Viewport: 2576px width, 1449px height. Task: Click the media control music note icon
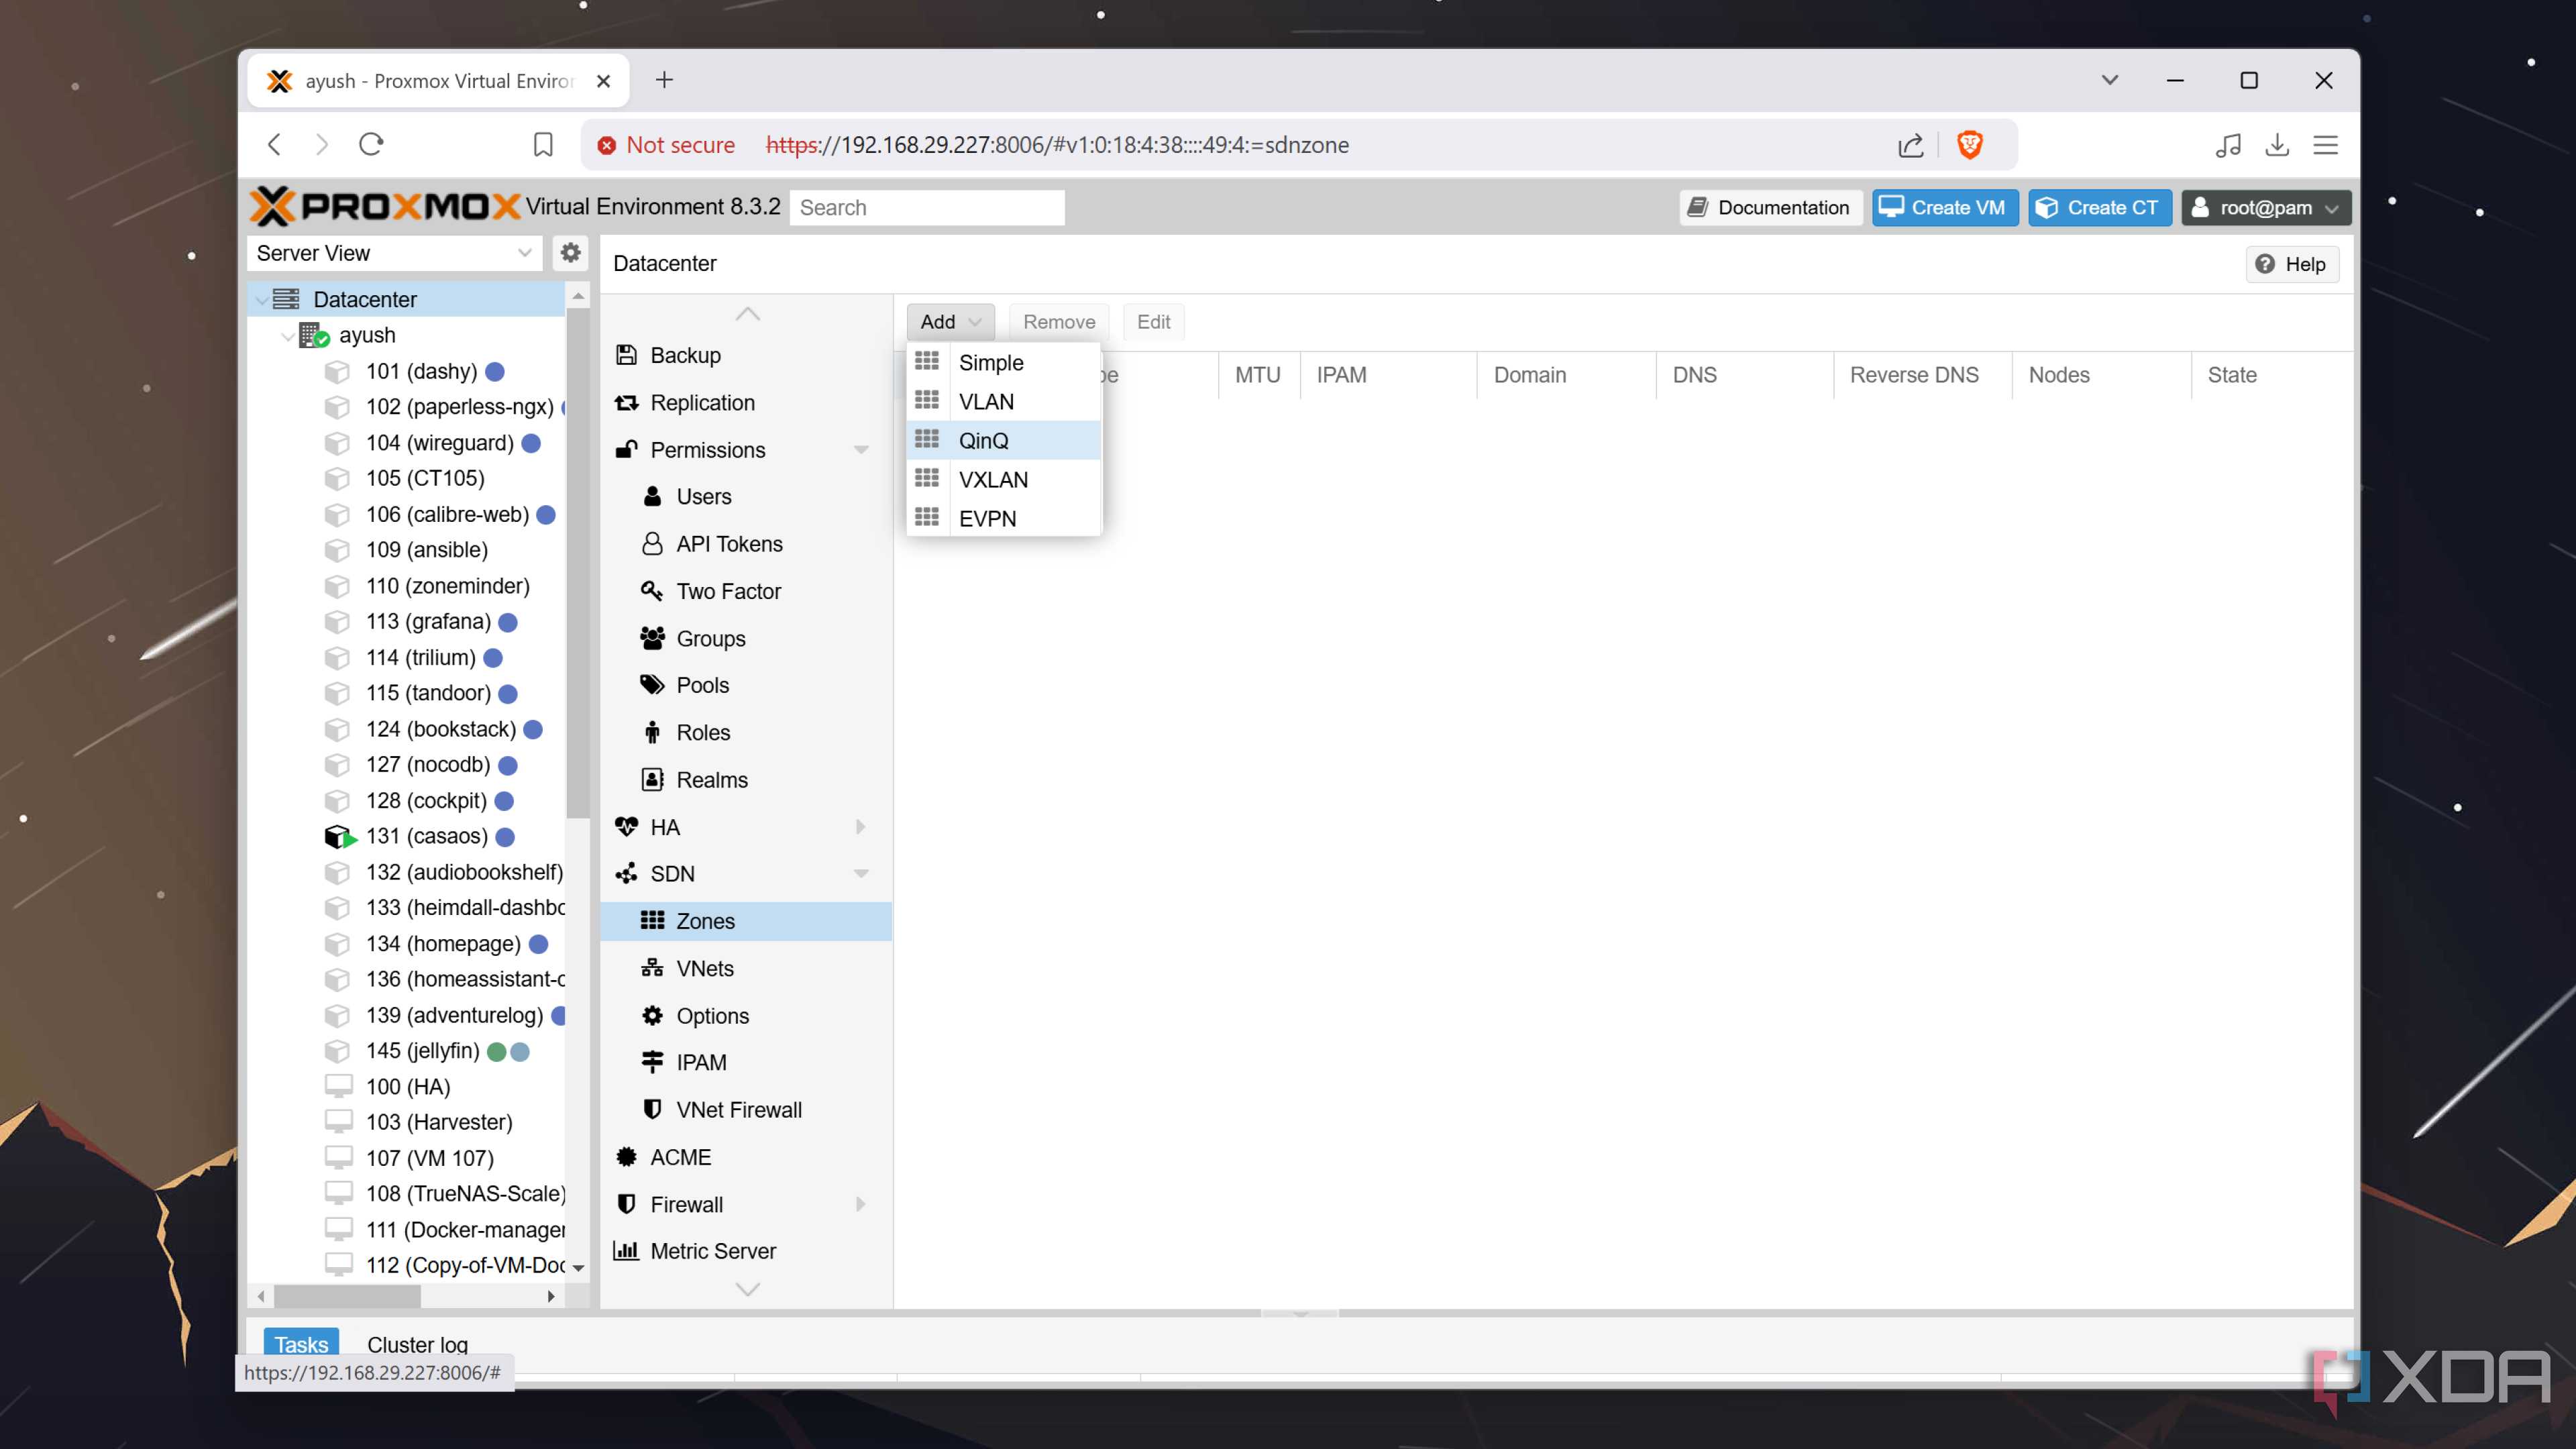click(x=2228, y=145)
